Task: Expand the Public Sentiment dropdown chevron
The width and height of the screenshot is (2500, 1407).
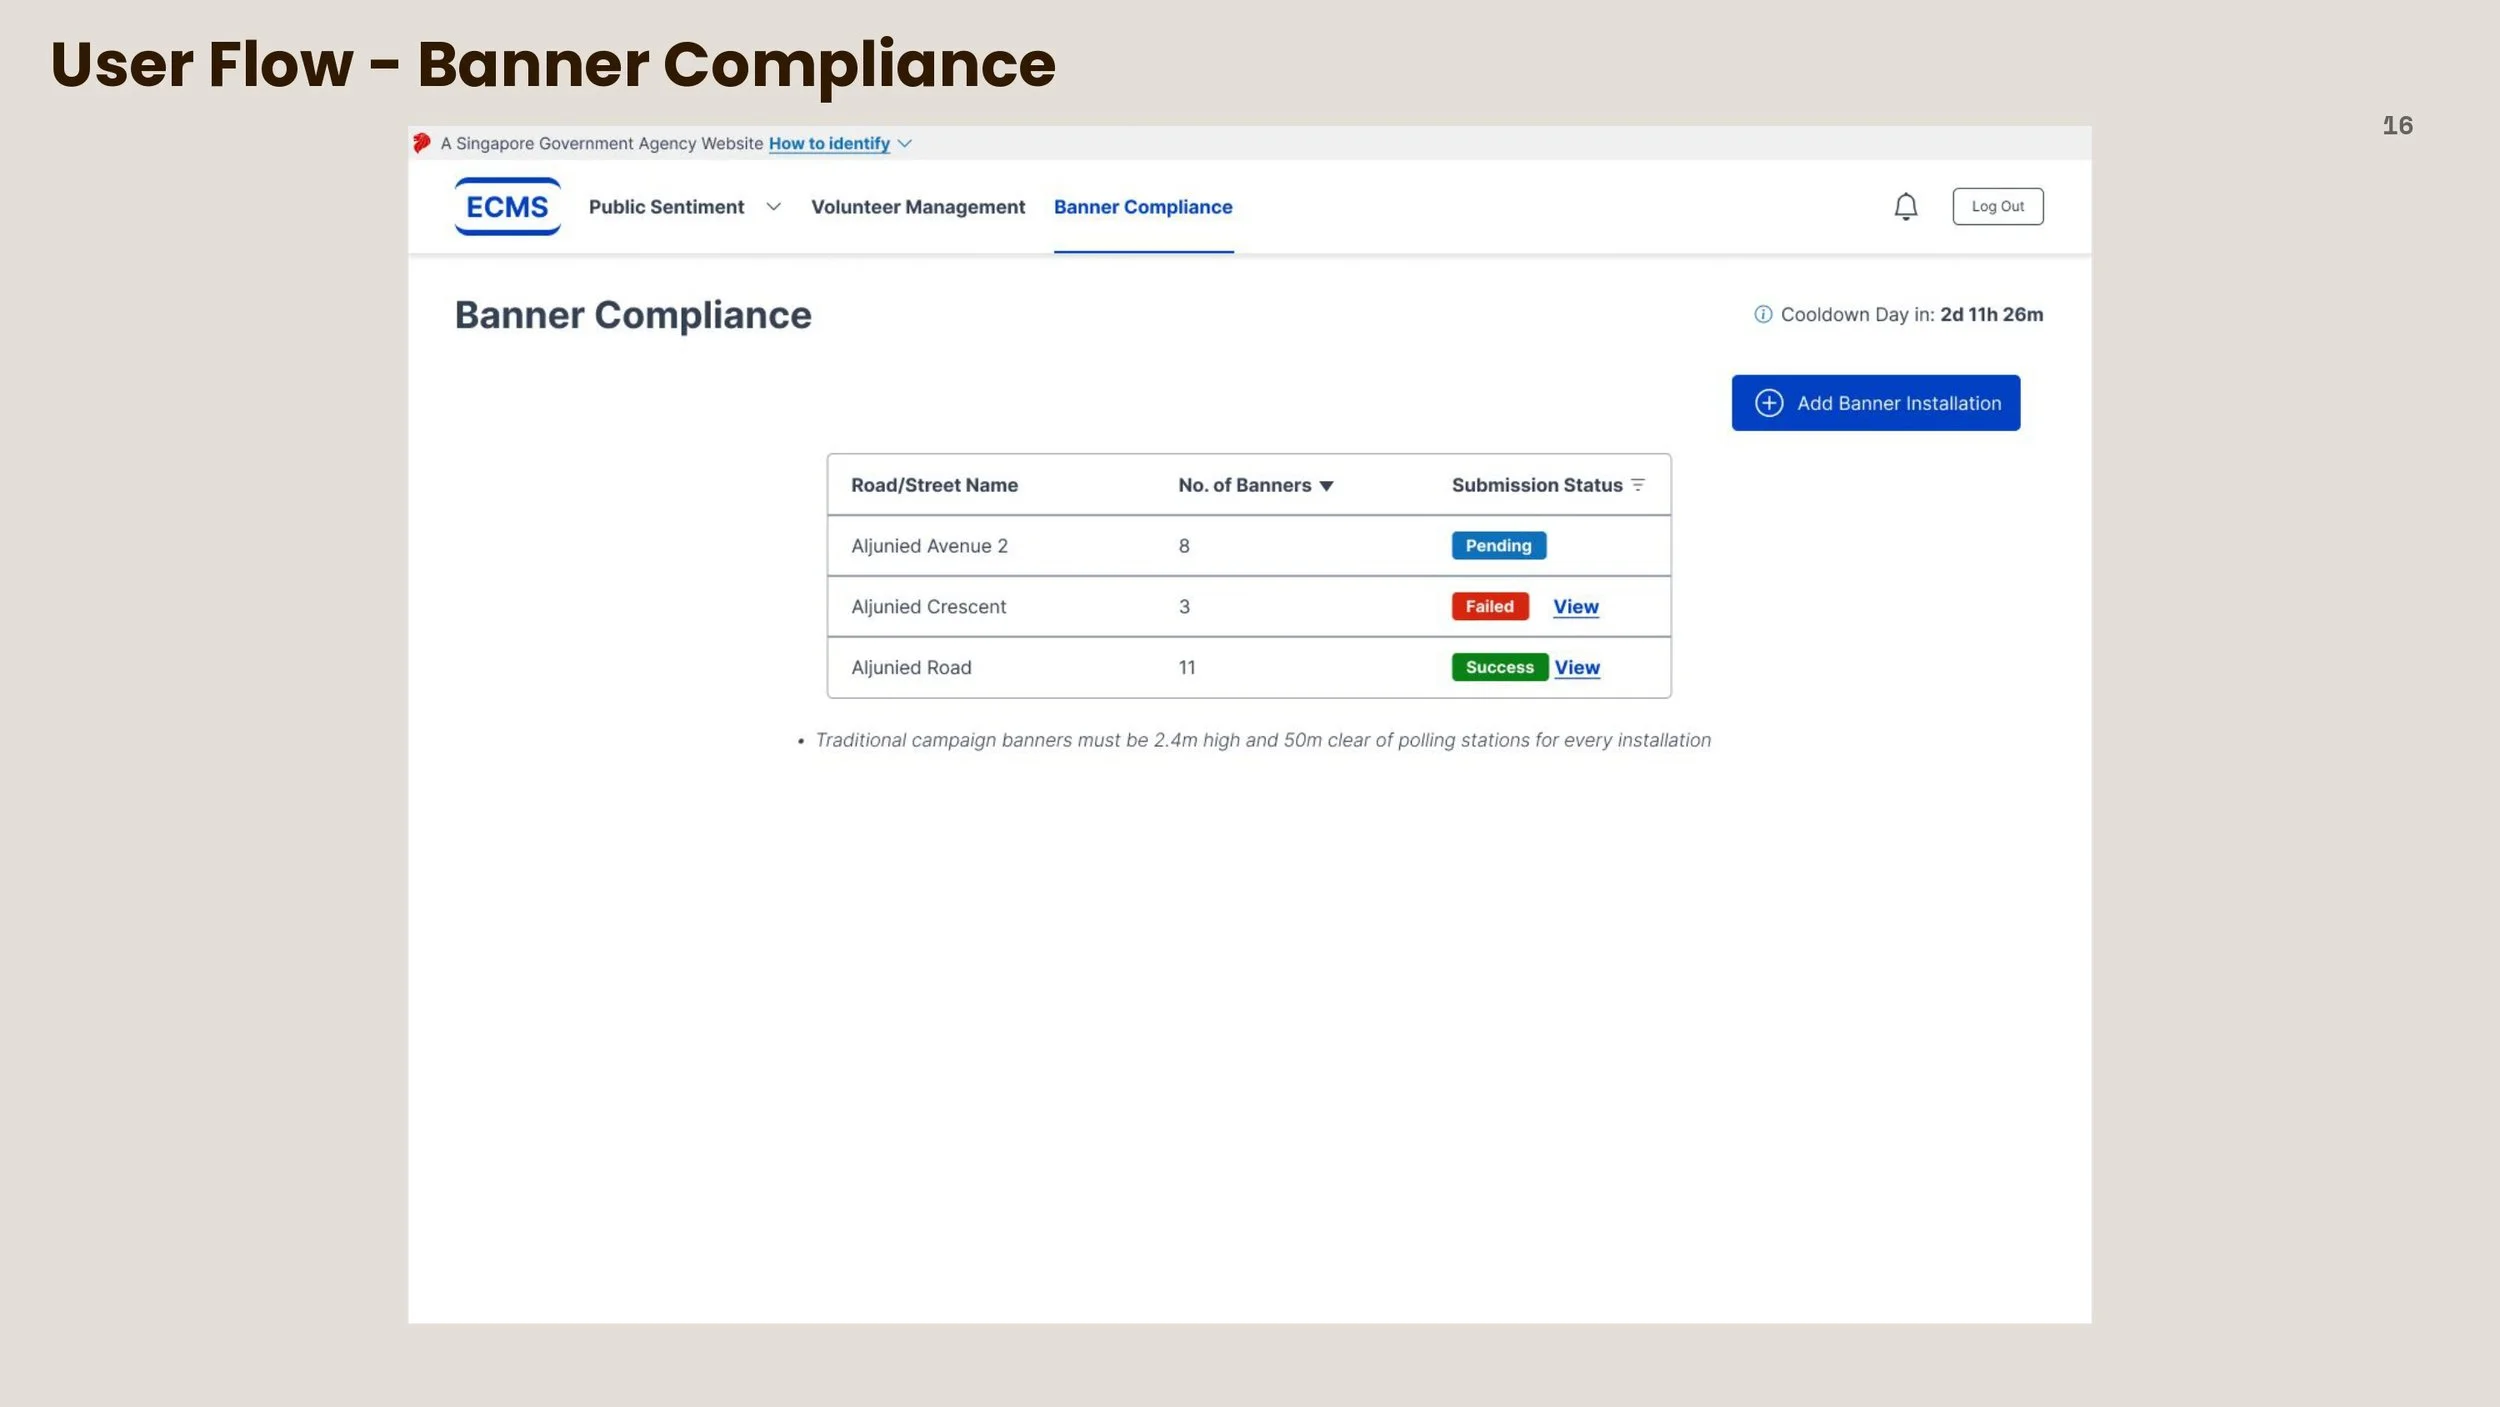Action: pos(773,207)
